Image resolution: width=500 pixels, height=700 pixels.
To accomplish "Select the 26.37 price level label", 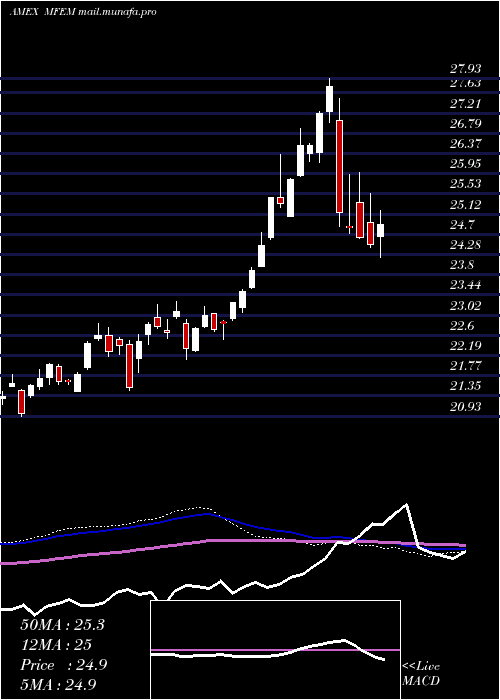I will [x=466, y=144].
